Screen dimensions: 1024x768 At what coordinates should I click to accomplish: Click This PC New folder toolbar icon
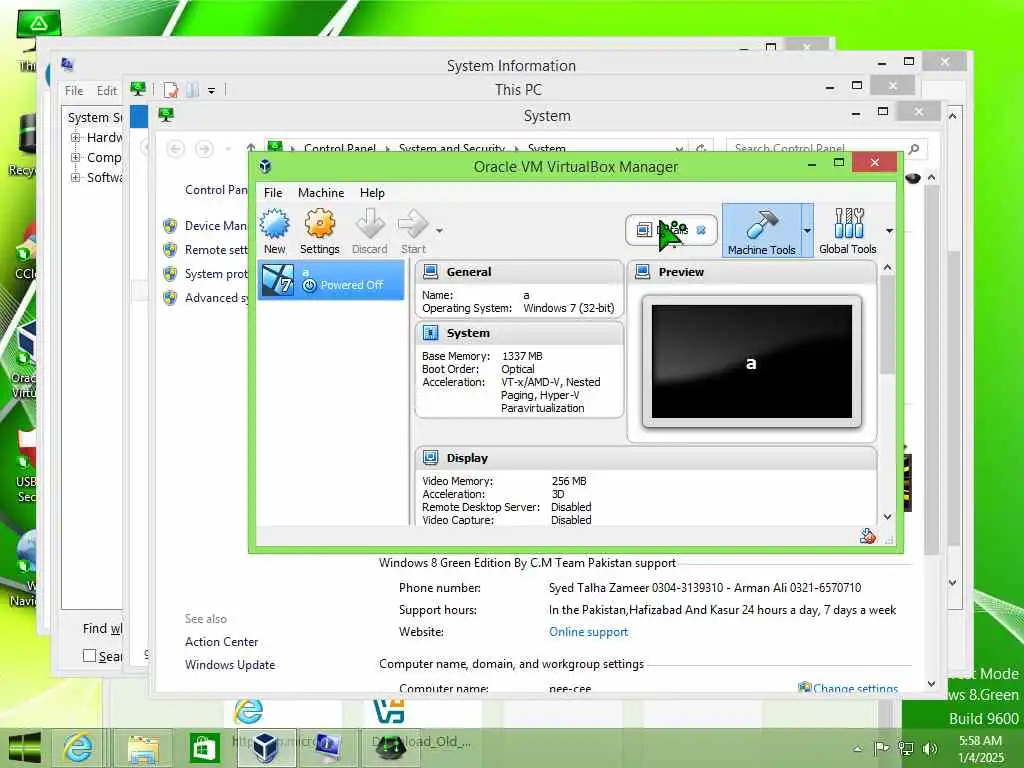[192, 89]
